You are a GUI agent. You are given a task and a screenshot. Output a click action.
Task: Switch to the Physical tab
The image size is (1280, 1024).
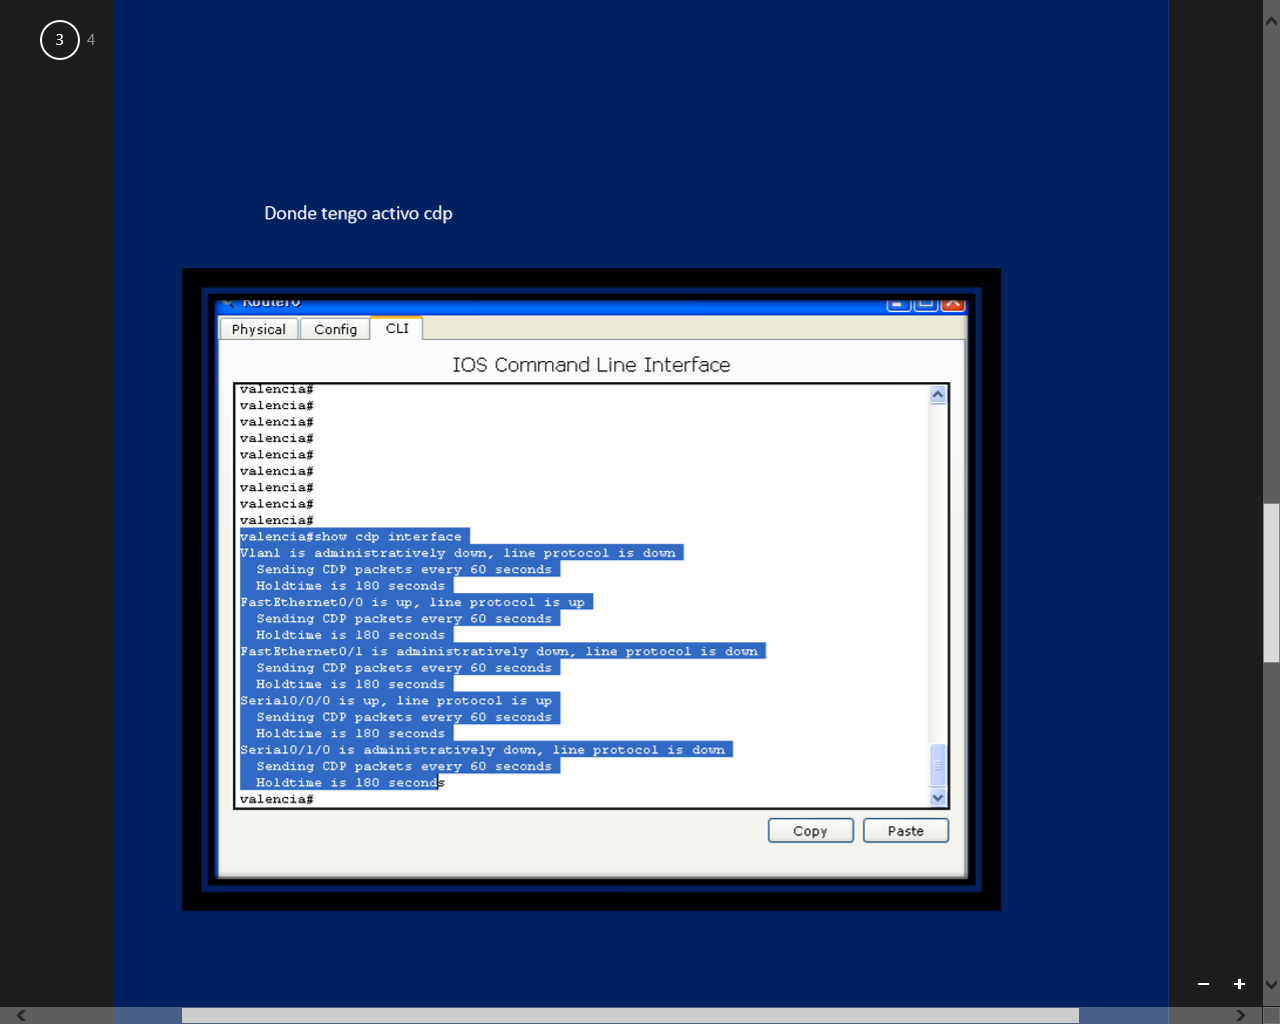pyautogui.click(x=259, y=329)
